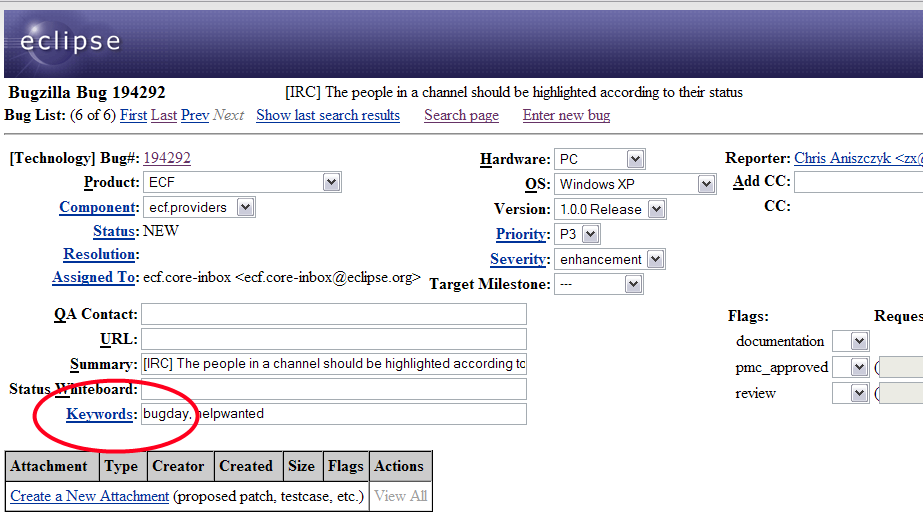Image resolution: width=923 pixels, height=513 pixels.
Task: Open the Target Milestone dropdown
Action: point(599,284)
